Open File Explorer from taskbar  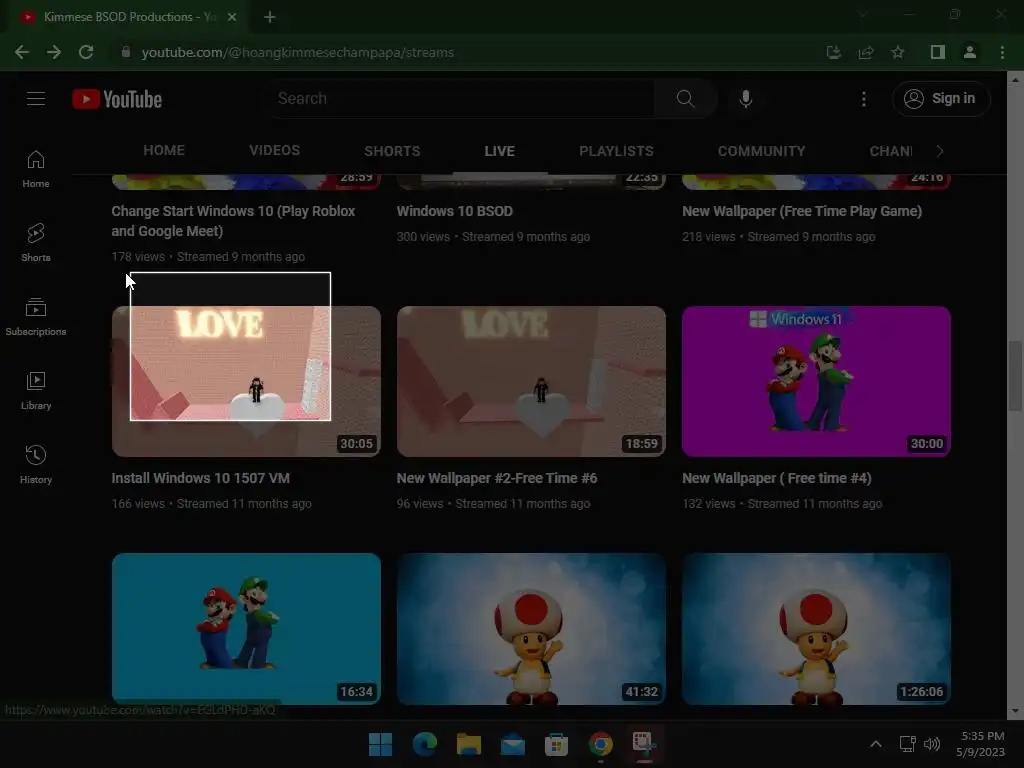point(468,744)
